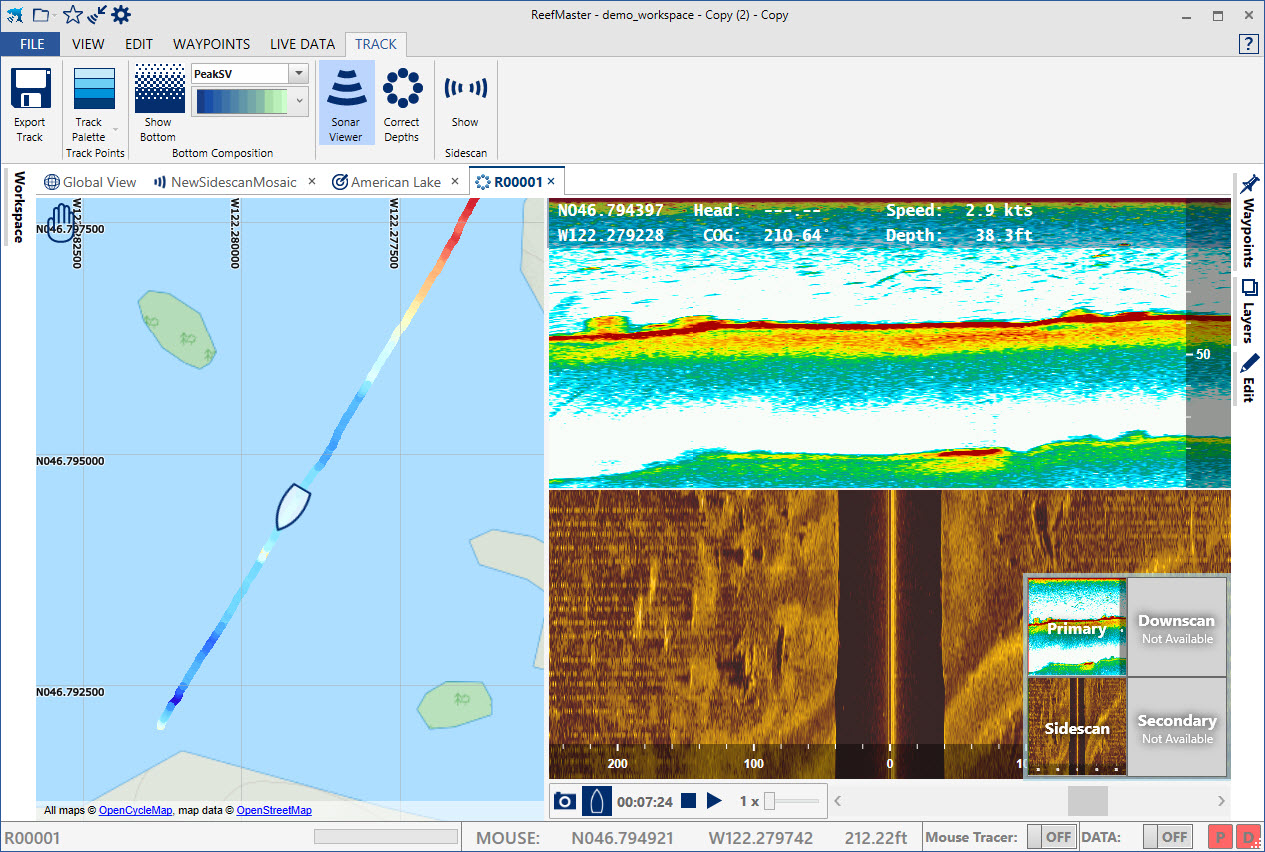The height and width of the screenshot is (852, 1265).
Task: Click the boat follow icon in playback bar
Action: 597,800
